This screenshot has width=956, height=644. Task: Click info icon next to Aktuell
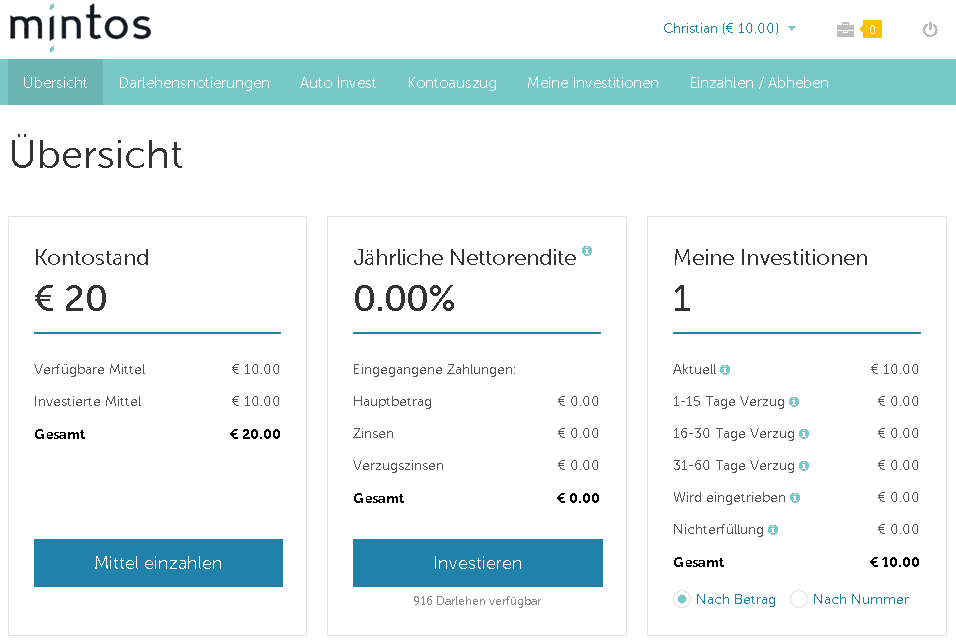pos(725,370)
